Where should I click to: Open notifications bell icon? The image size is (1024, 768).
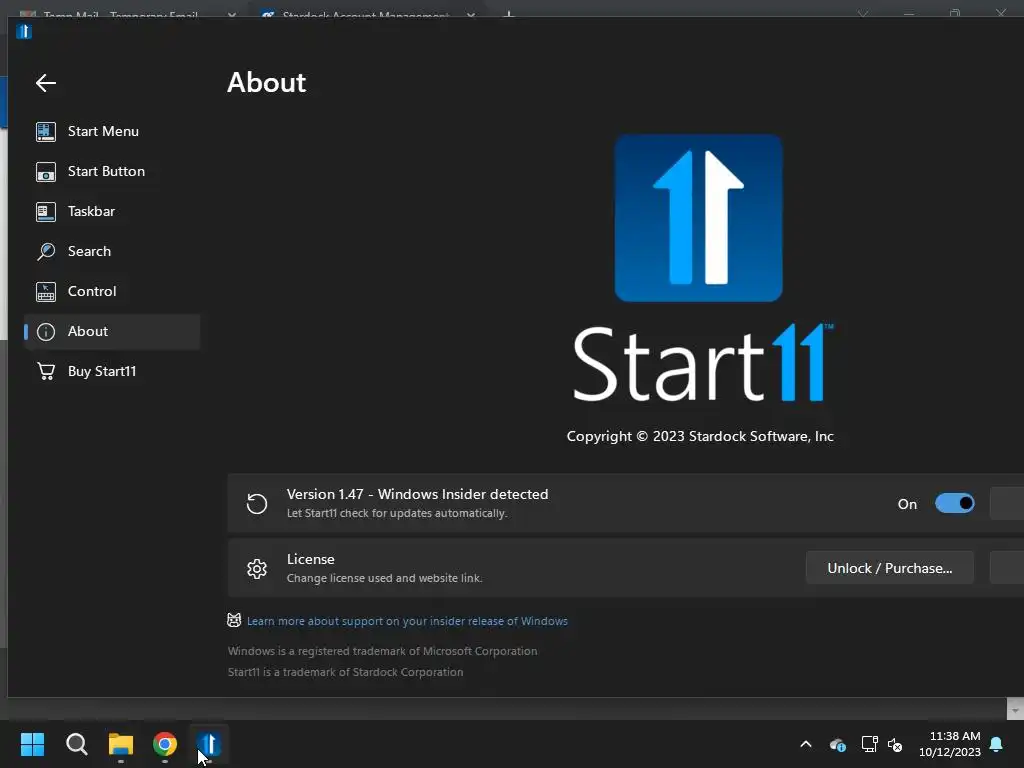tap(997, 744)
